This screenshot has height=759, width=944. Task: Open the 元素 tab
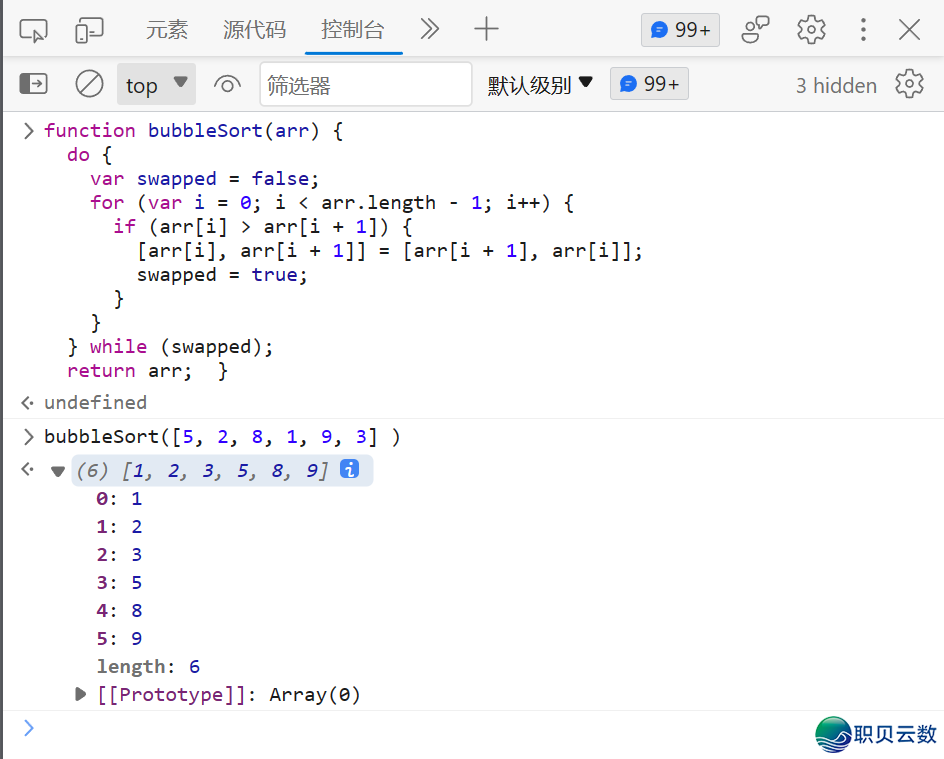[167, 30]
